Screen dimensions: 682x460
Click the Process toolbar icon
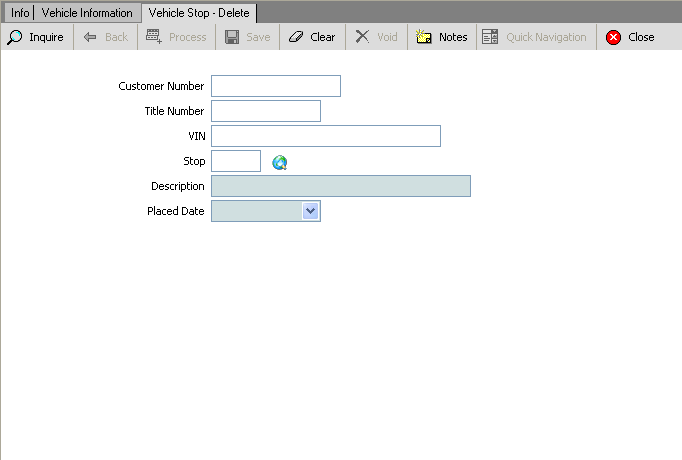176,37
